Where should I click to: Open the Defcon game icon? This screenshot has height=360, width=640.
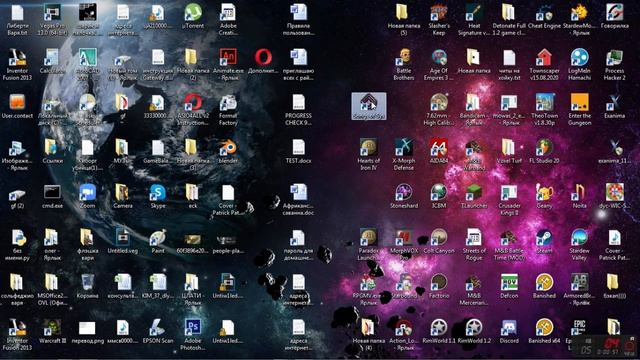pos(509,286)
